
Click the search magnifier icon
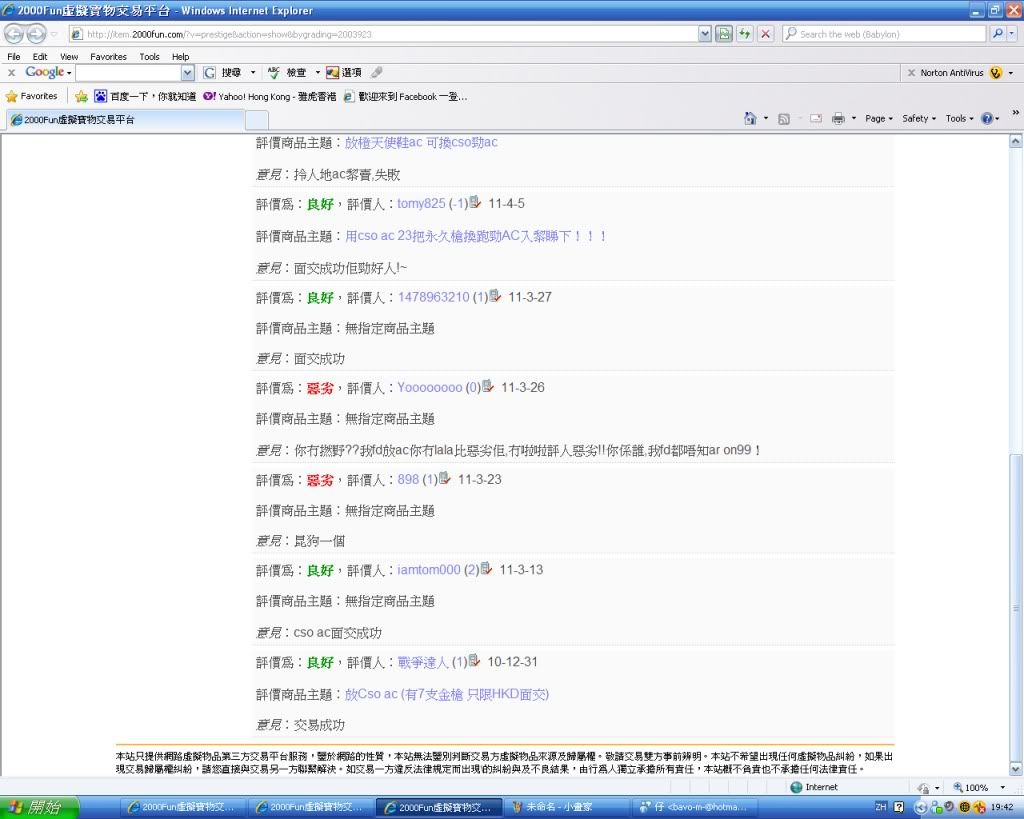coord(997,34)
